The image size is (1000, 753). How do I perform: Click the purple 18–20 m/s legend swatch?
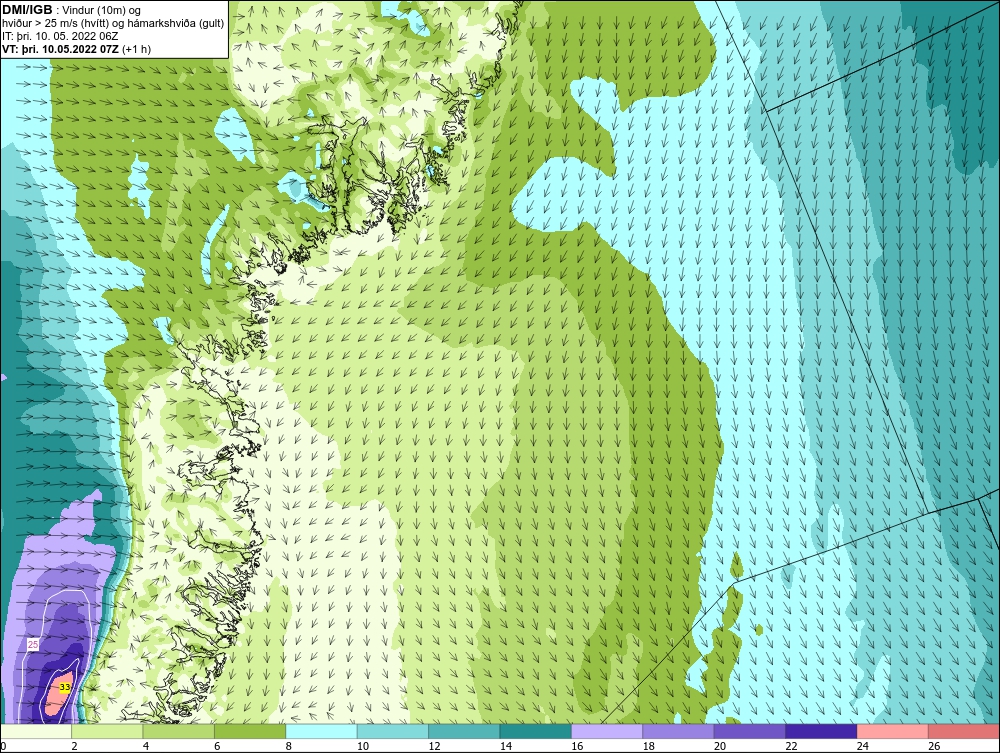pos(679,731)
